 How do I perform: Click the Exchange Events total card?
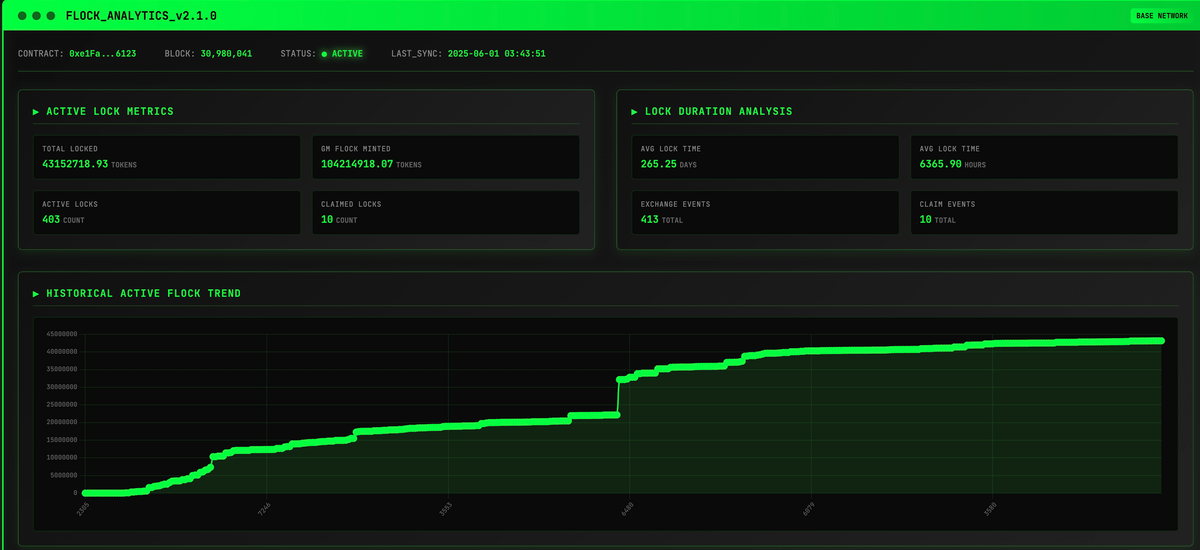[765, 212]
